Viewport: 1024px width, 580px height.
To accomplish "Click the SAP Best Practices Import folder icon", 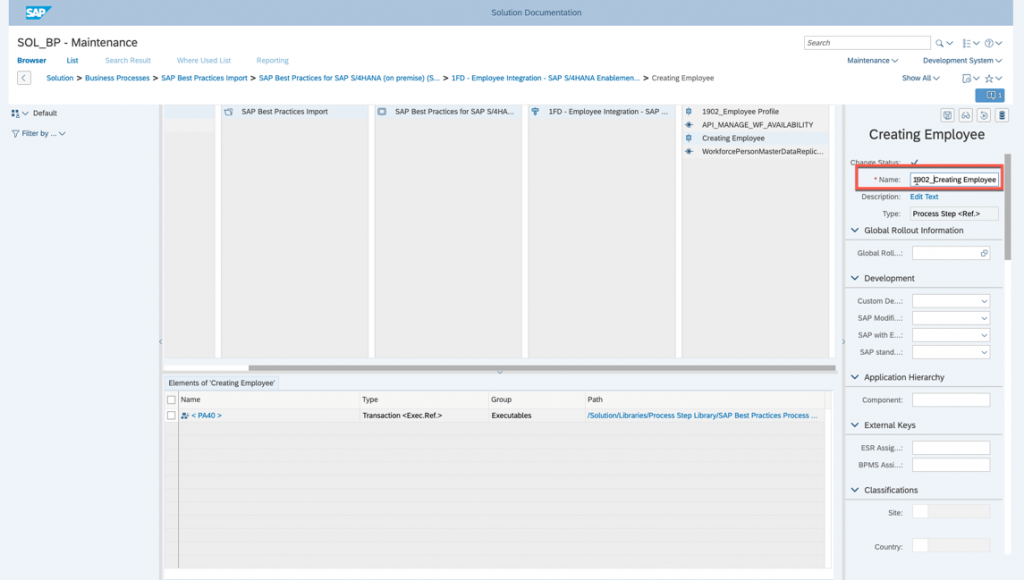I will tap(229, 112).
